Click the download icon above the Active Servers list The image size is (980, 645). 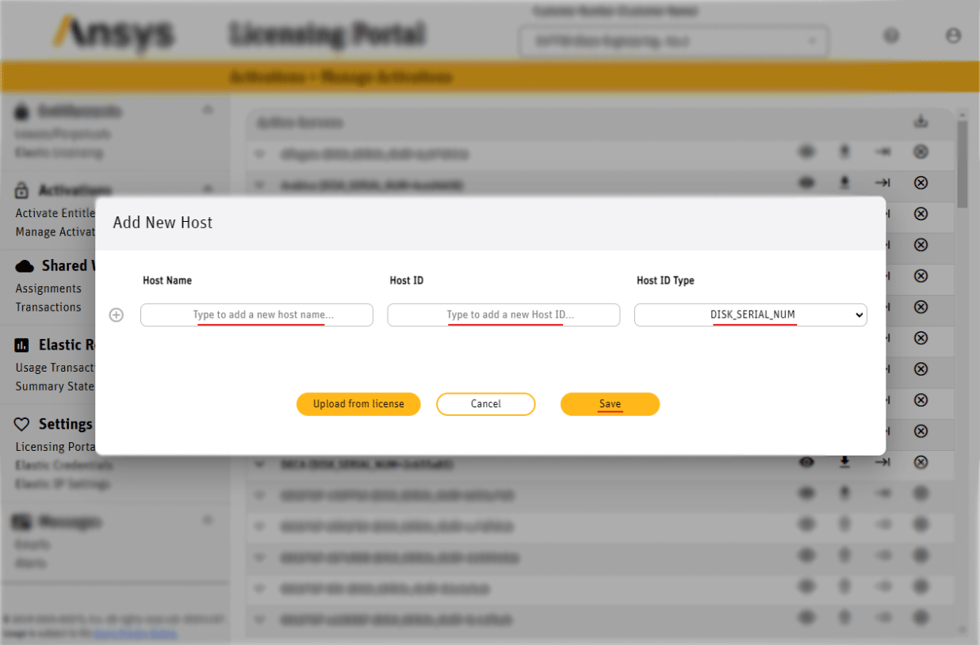pos(921,121)
